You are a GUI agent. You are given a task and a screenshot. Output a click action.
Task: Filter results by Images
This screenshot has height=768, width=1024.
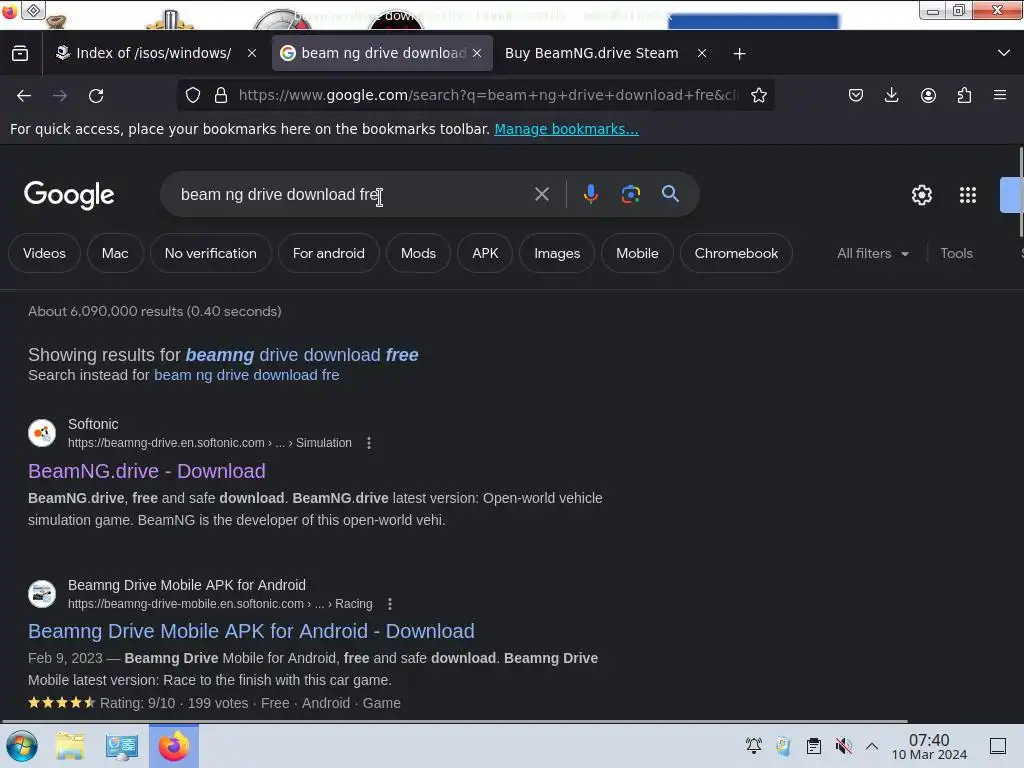(x=557, y=253)
